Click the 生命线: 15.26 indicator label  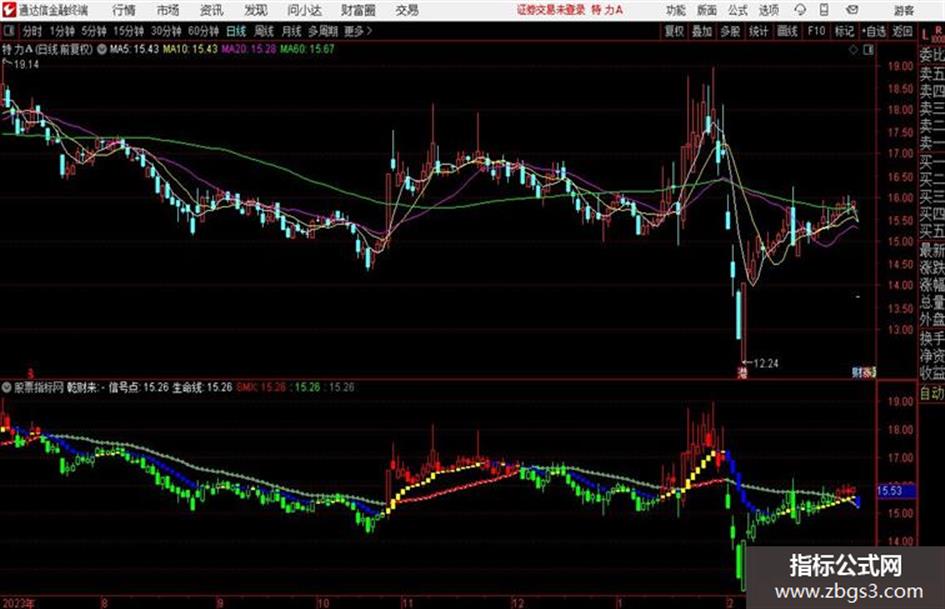click(x=202, y=387)
